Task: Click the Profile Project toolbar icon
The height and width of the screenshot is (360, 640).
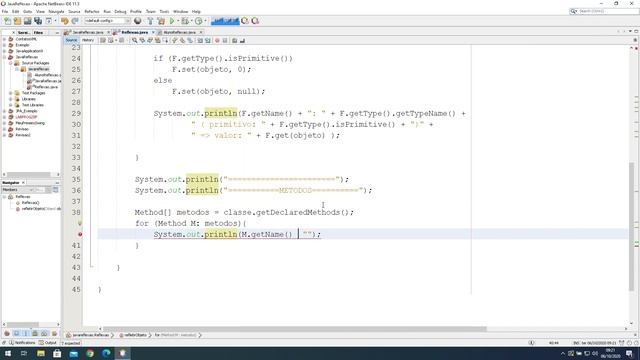Action: pyautogui.click(x=199, y=21)
